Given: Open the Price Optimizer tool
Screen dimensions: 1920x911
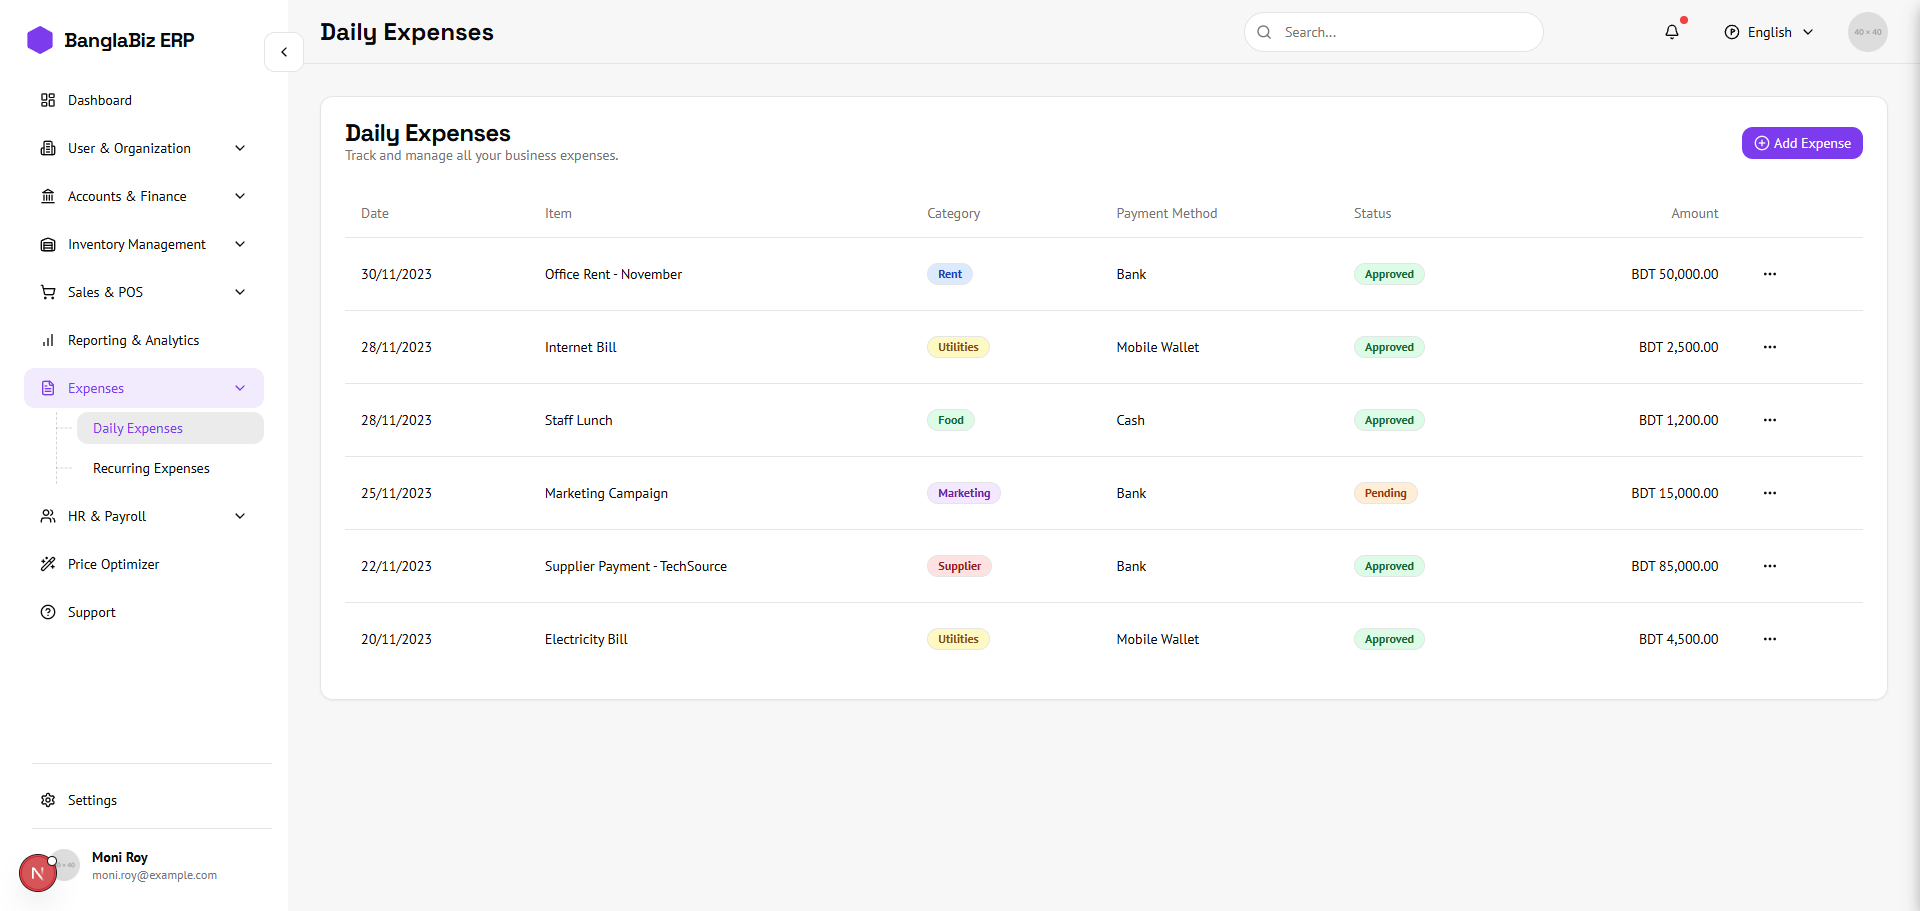Looking at the screenshot, I should pos(113,564).
